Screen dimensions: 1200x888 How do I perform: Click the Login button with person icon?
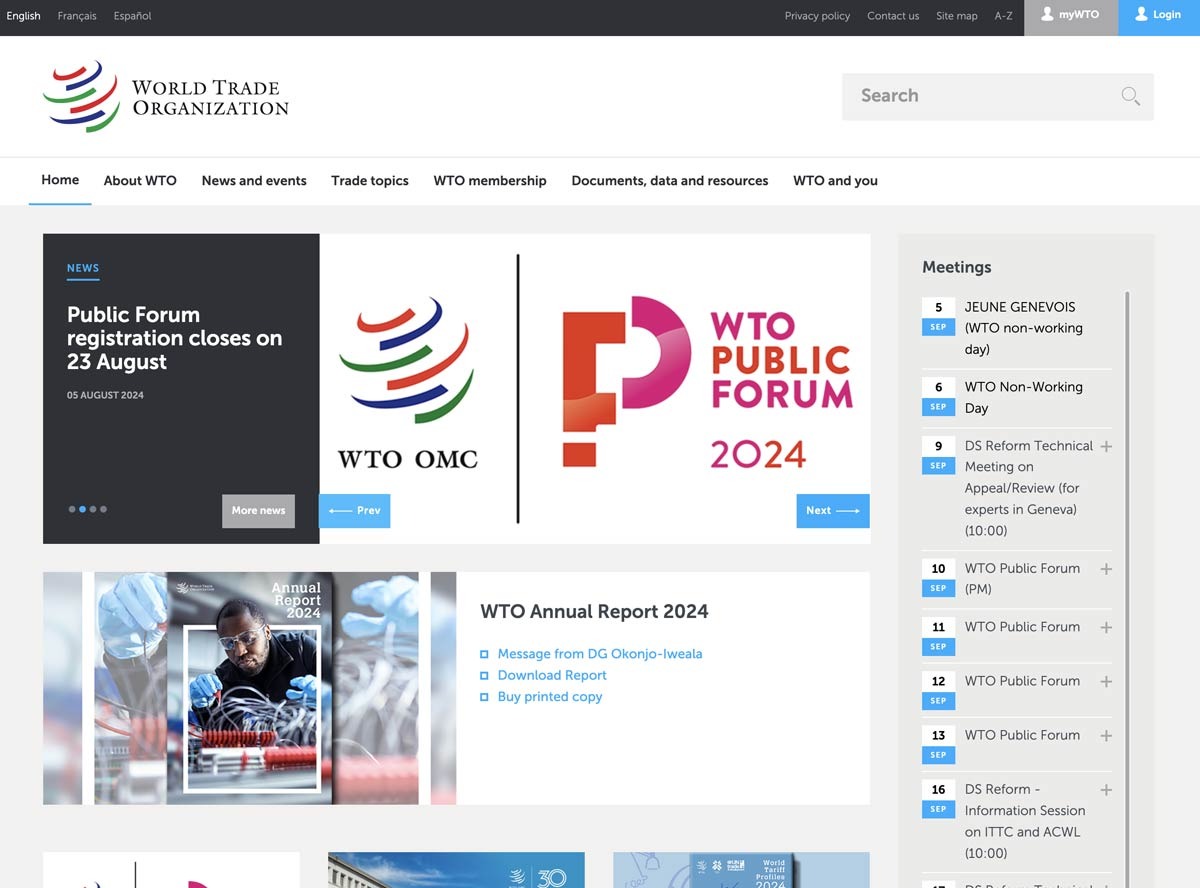(1158, 16)
